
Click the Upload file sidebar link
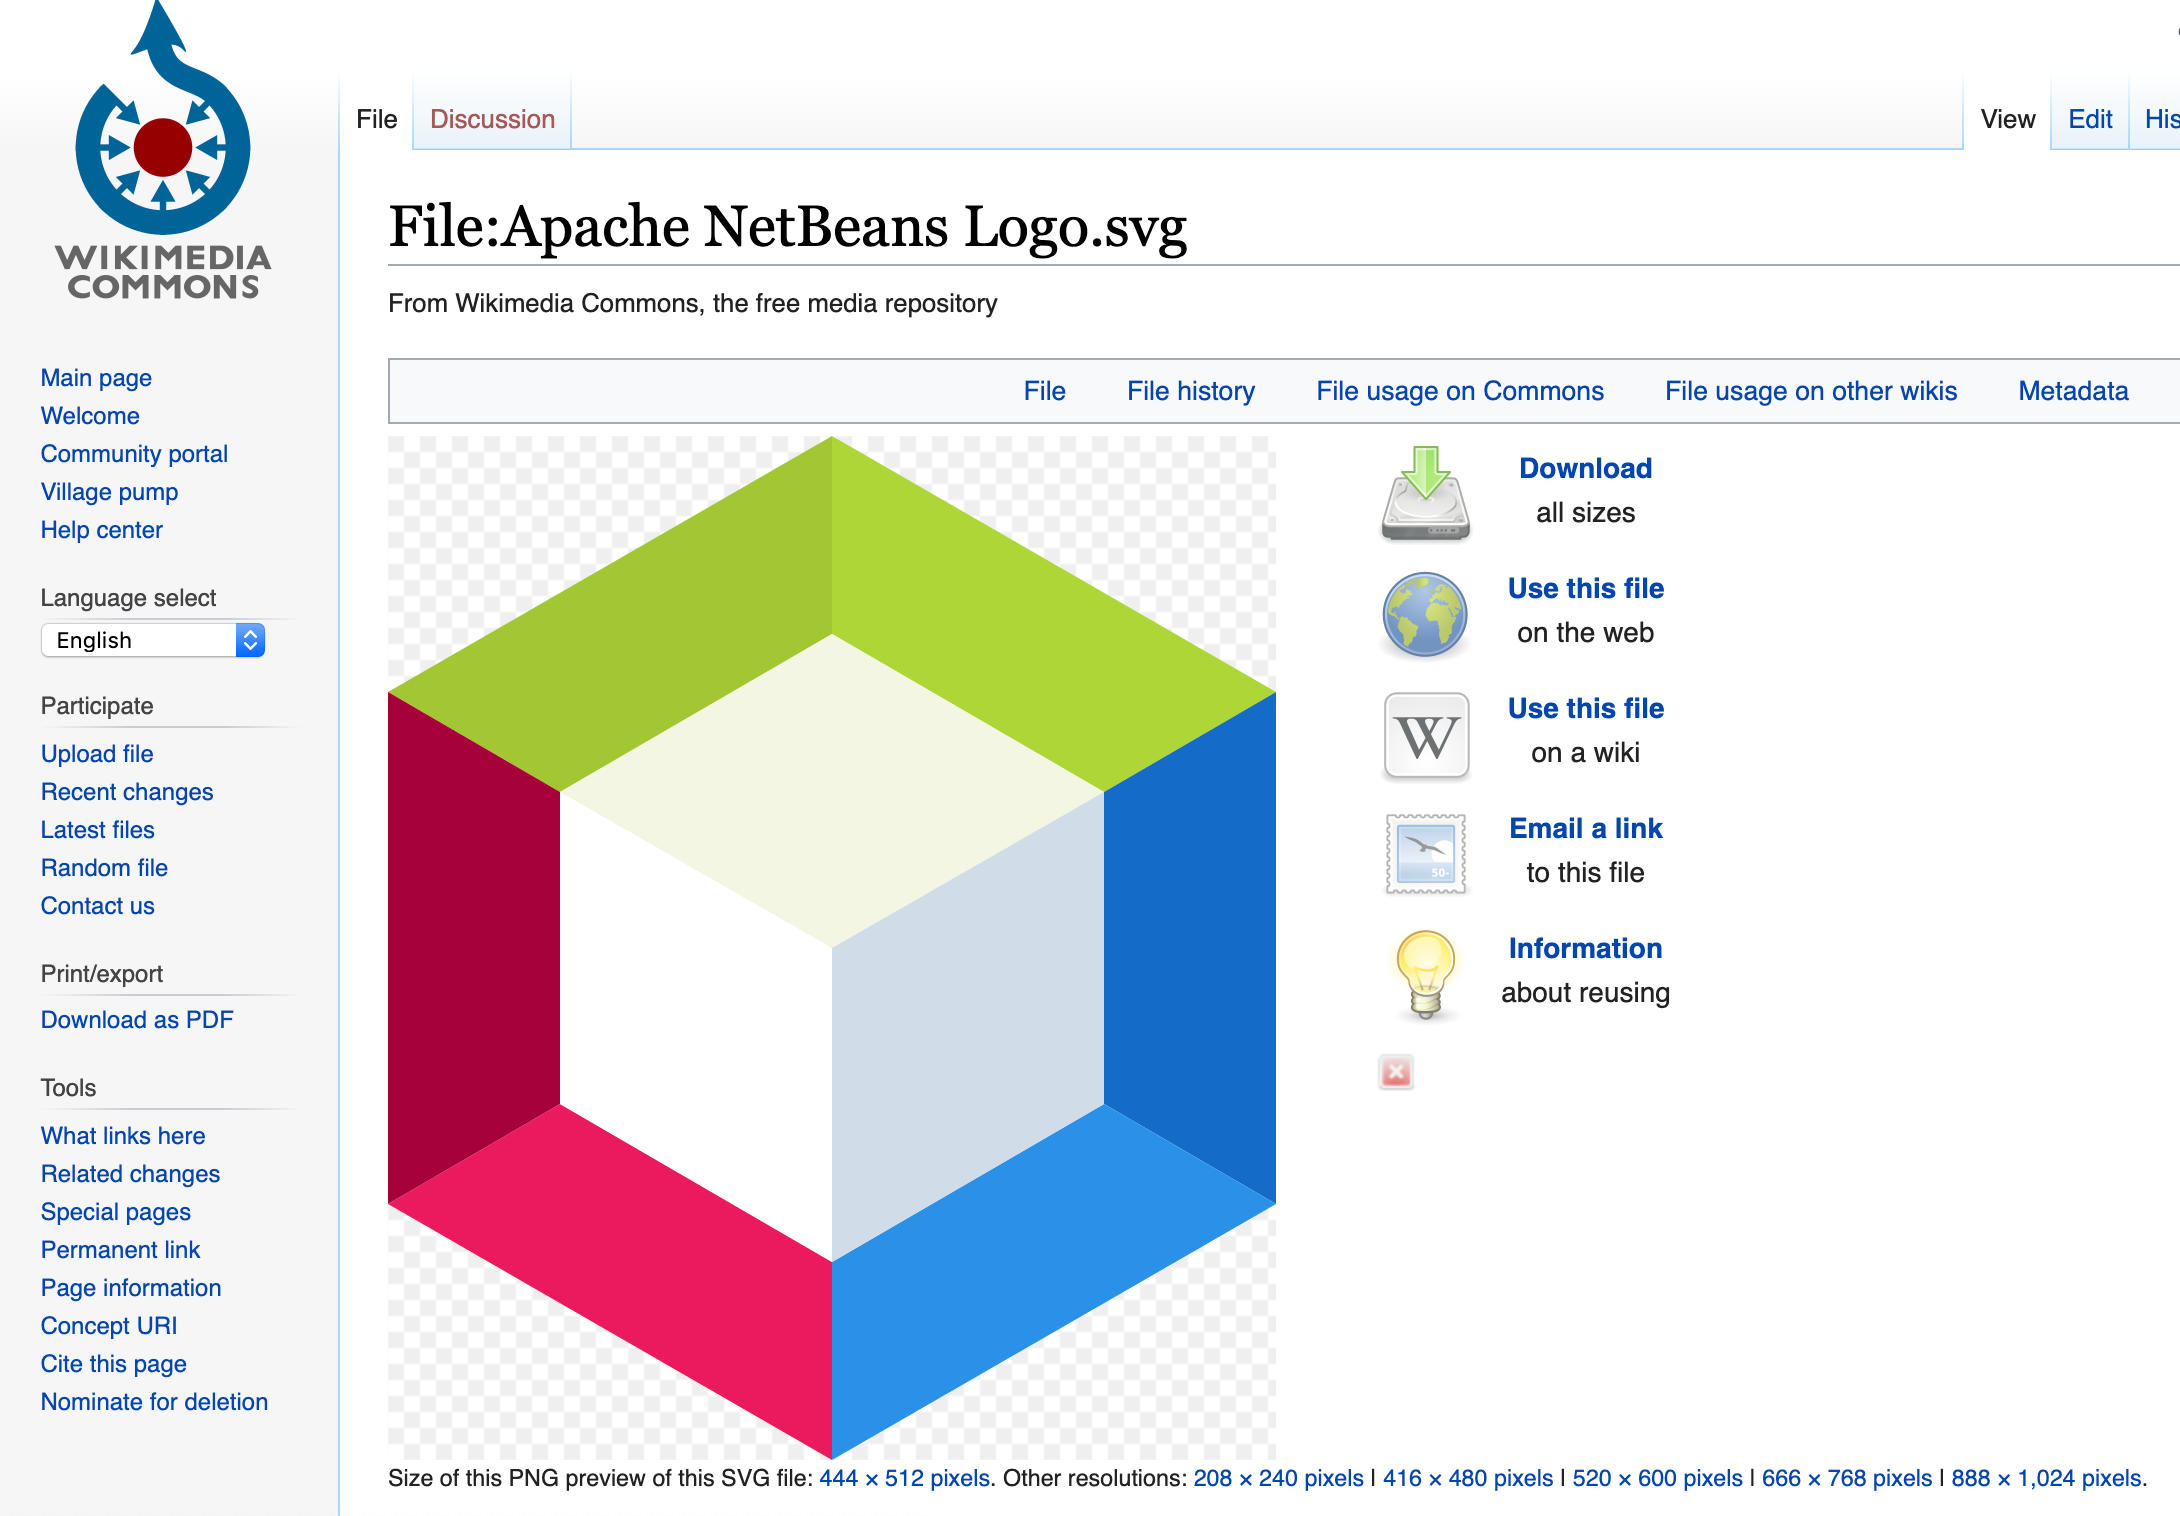pos(97,754)
